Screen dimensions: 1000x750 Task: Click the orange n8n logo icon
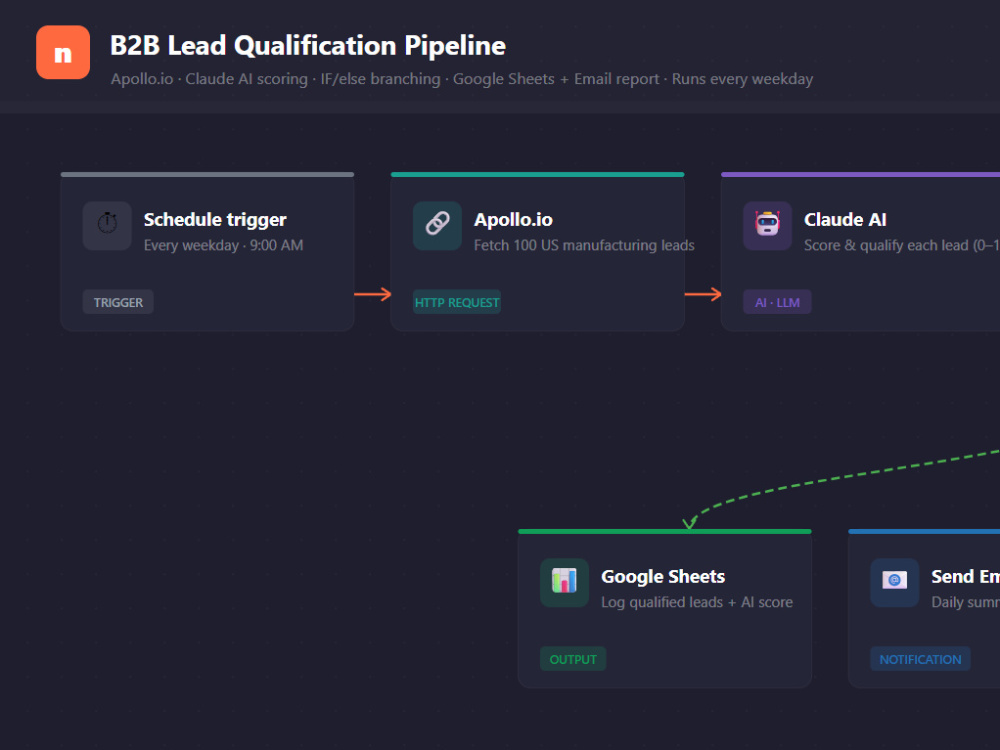(x=63, y=52)
